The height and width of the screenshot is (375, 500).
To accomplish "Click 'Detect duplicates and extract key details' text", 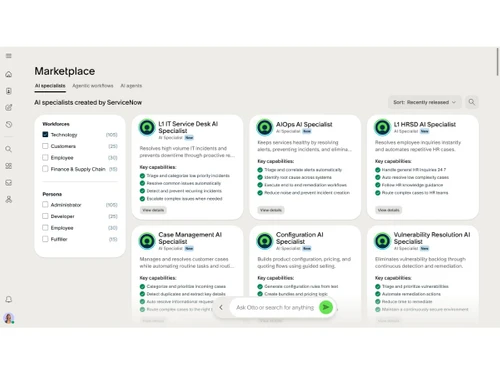I will click(186, 294).
